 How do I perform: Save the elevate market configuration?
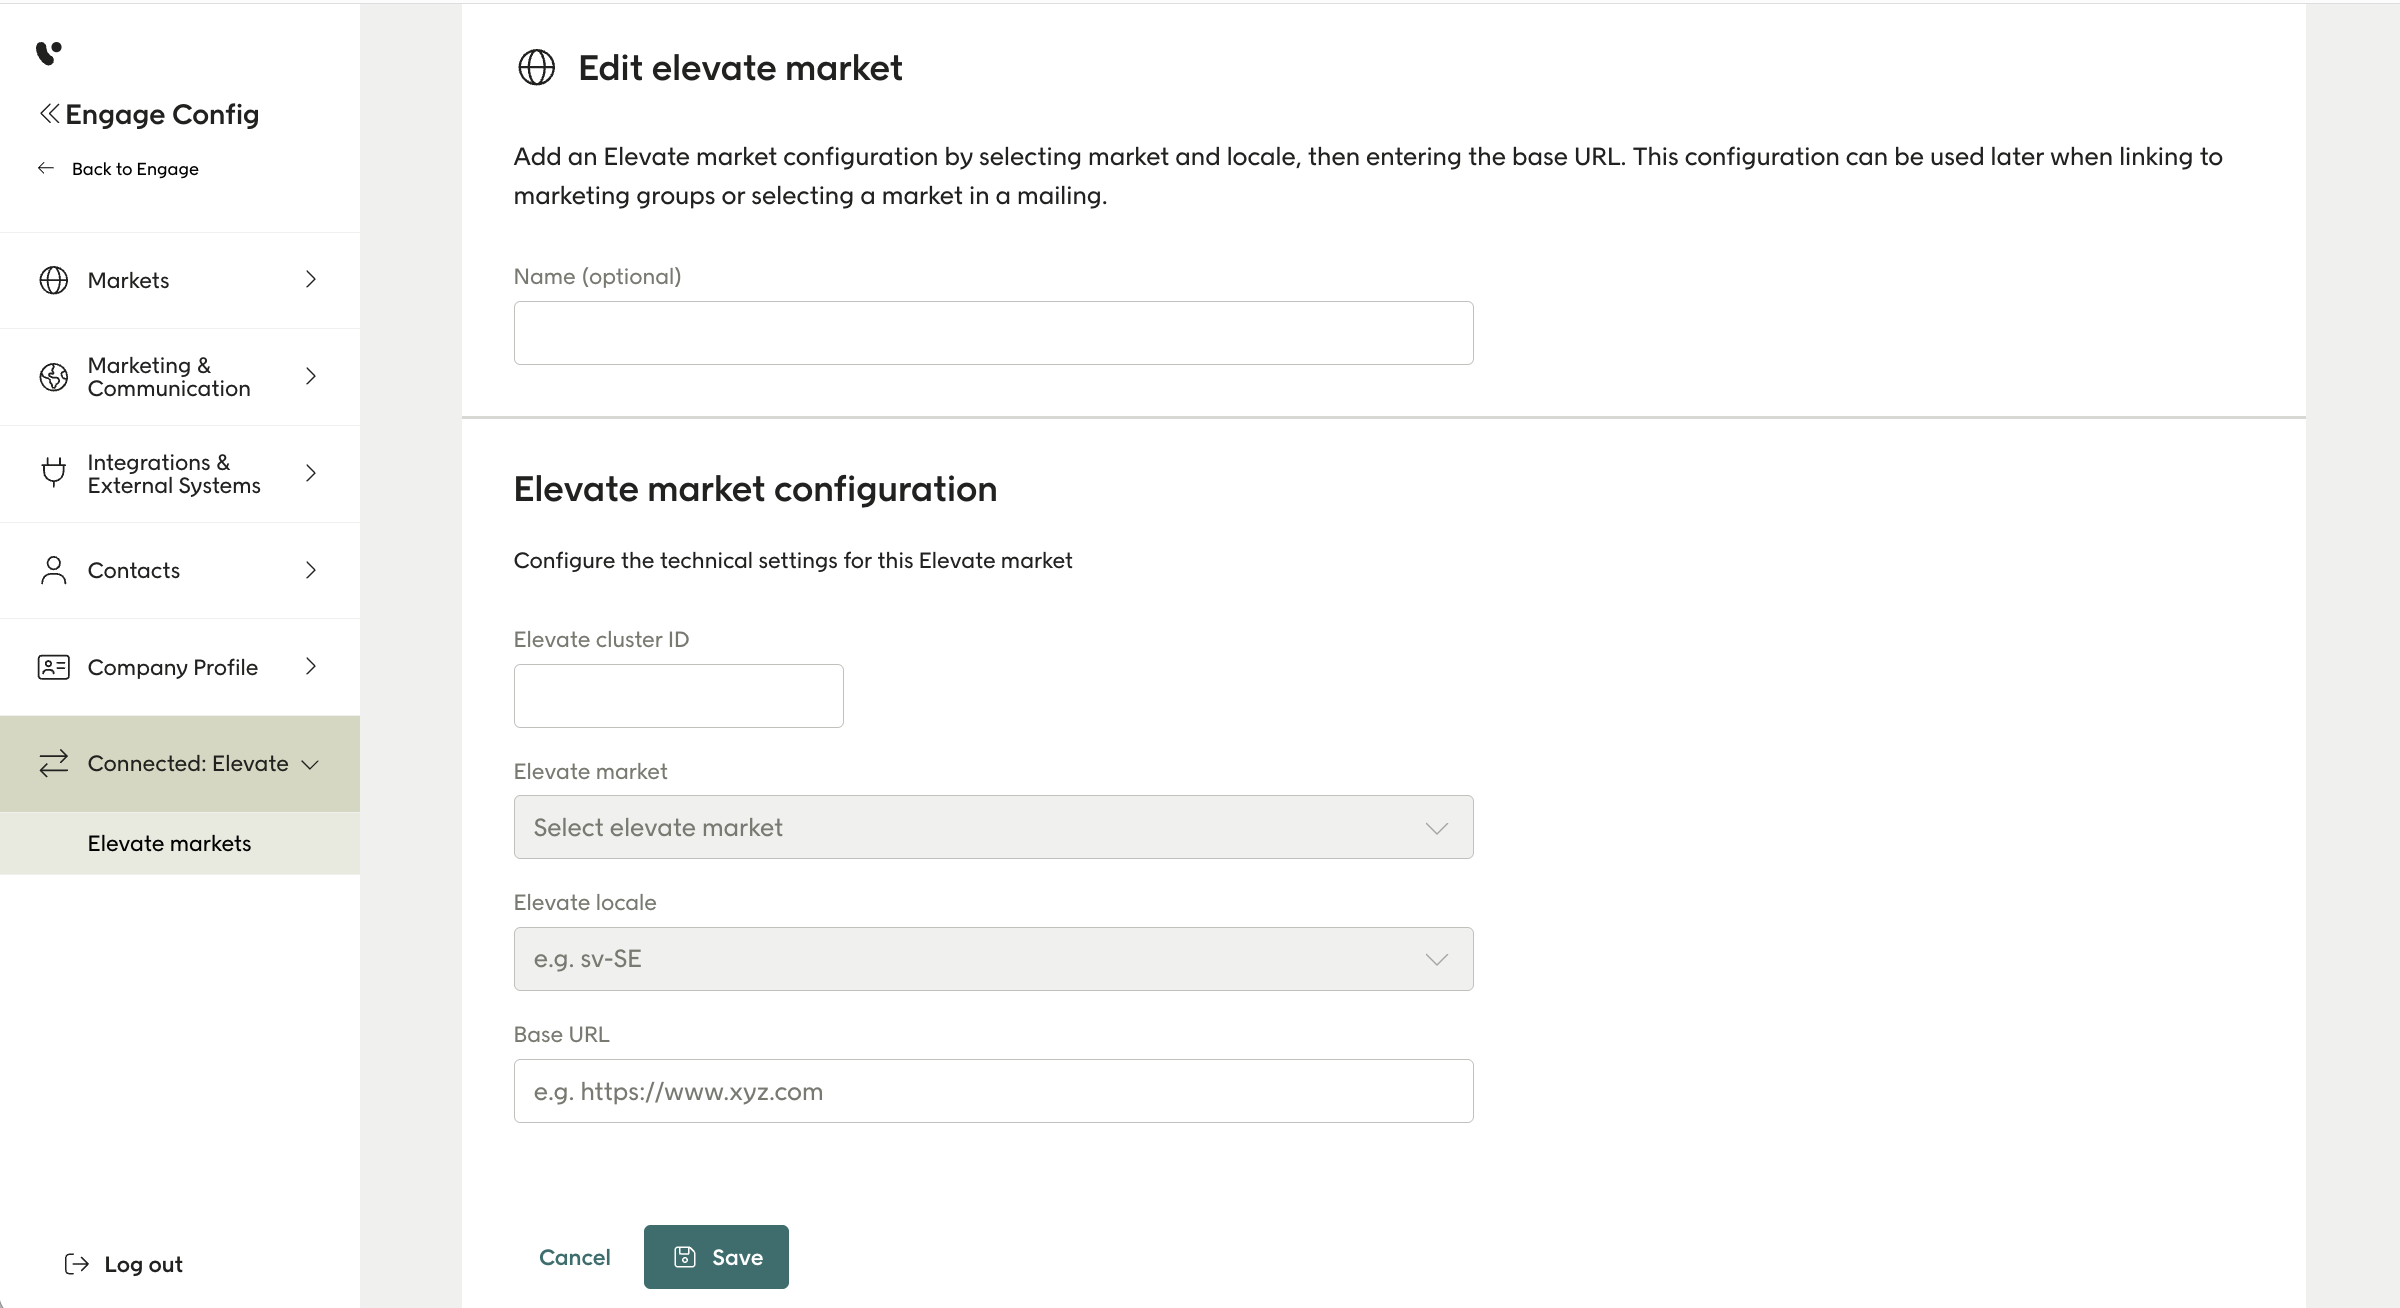(716, 1257)
